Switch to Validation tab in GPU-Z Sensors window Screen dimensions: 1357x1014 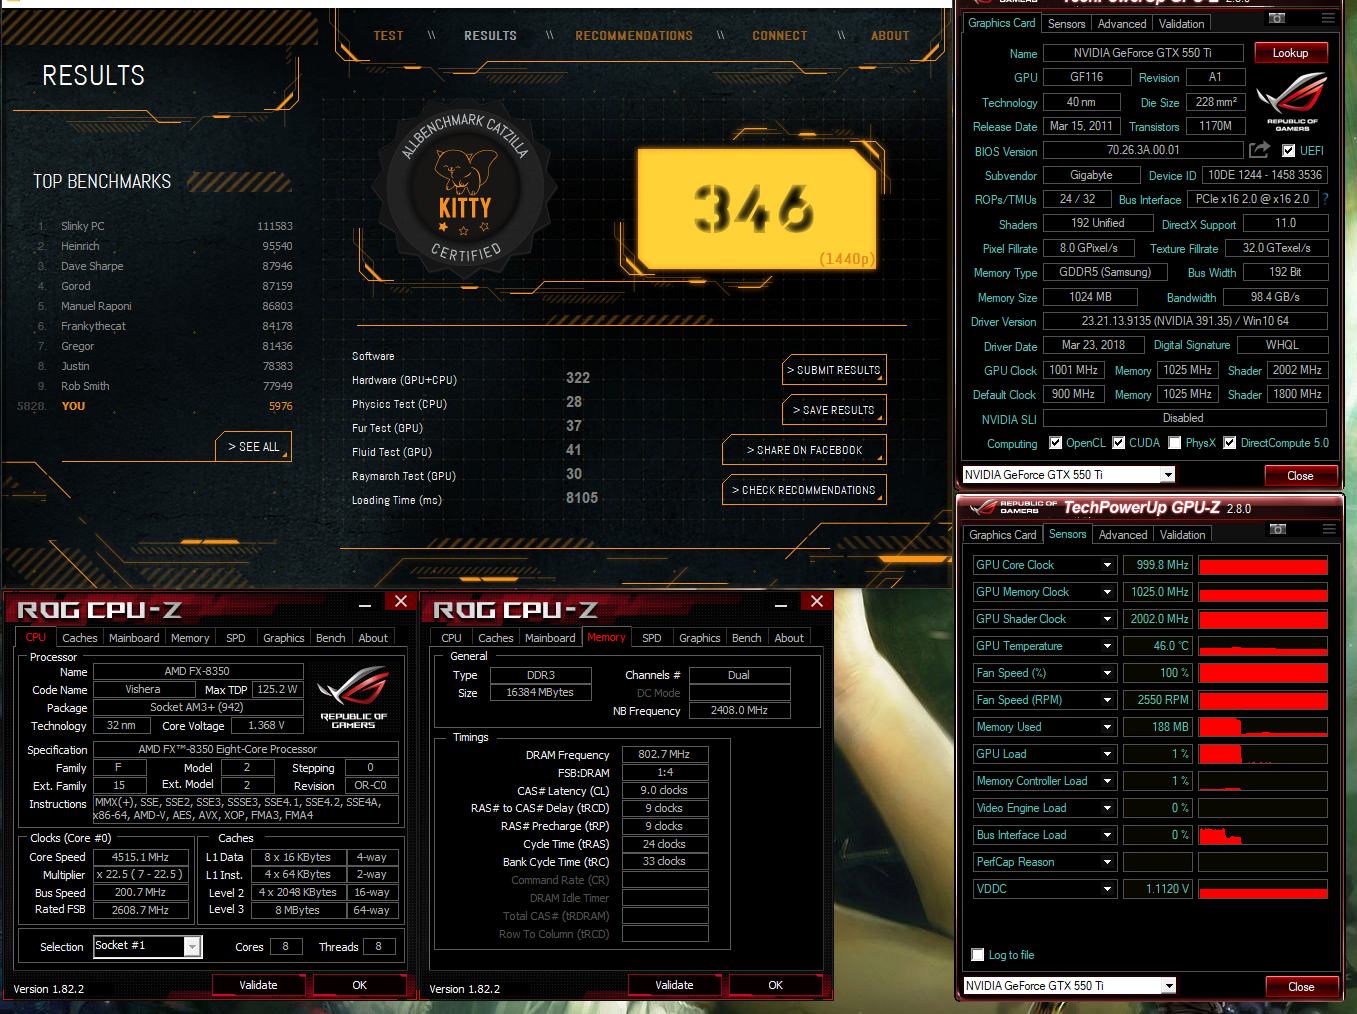(x=1183, y=535)
